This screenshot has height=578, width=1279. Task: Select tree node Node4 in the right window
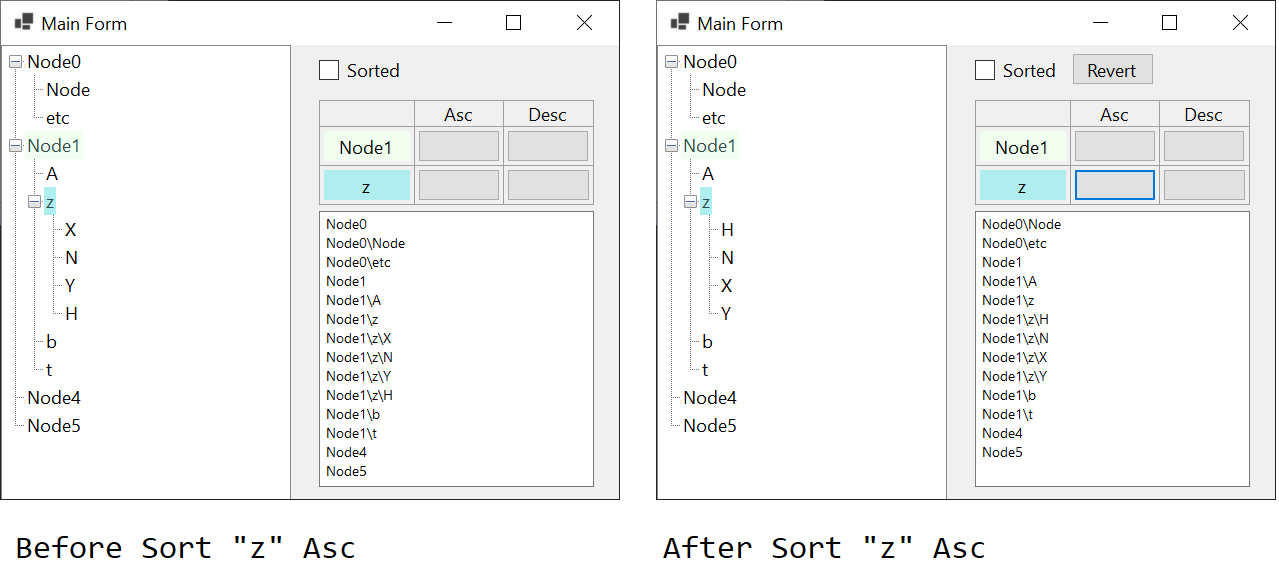[710, 398]
